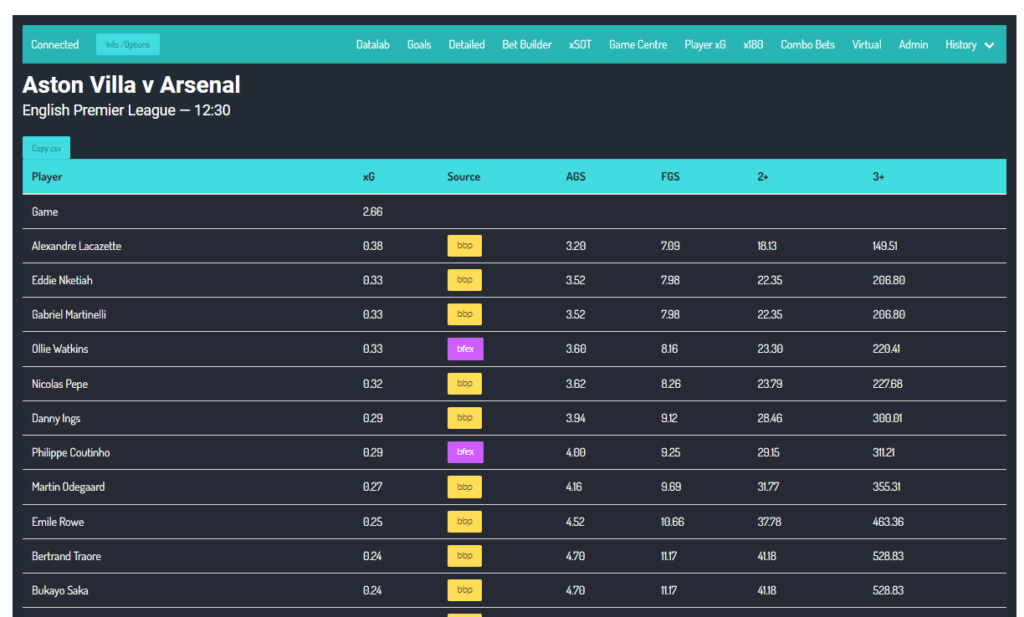Select the Danny Ings player name
1024x617 pixels.
click(x=56, y=419)
